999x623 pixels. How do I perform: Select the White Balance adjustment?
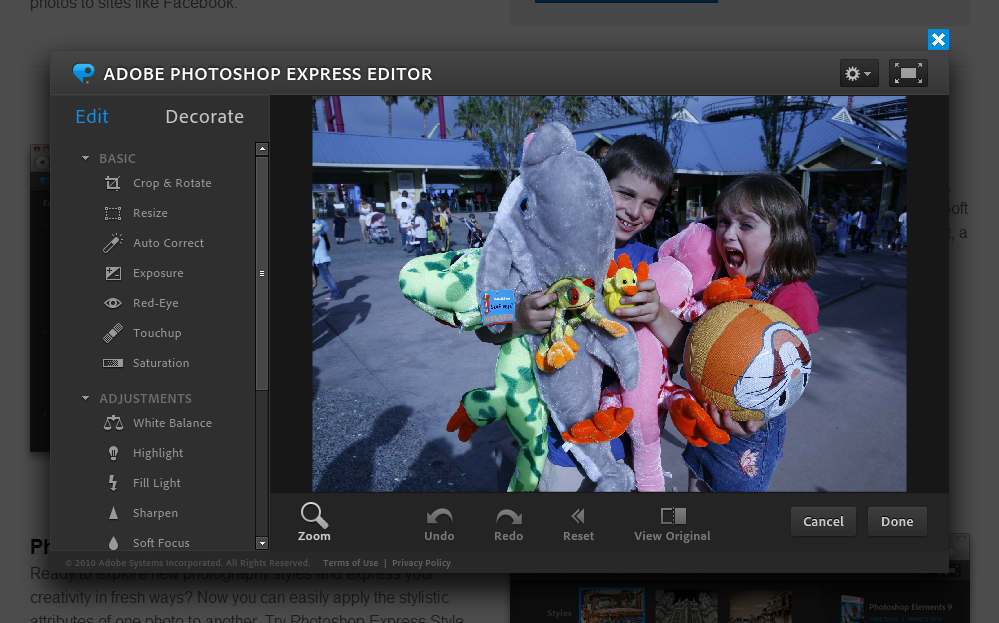point(172,423)
